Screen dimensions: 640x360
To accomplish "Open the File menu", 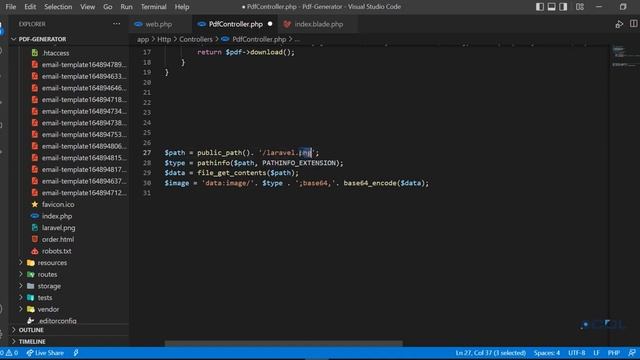I will (11, 7).
